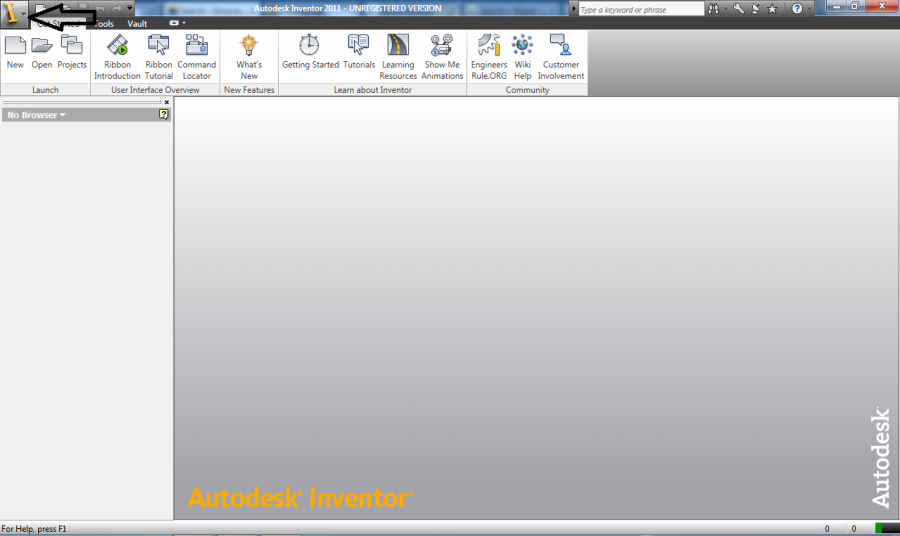The image size is (900, 536).
Task: Click the browser panel grip bar
Action: (x=82, y=102)
